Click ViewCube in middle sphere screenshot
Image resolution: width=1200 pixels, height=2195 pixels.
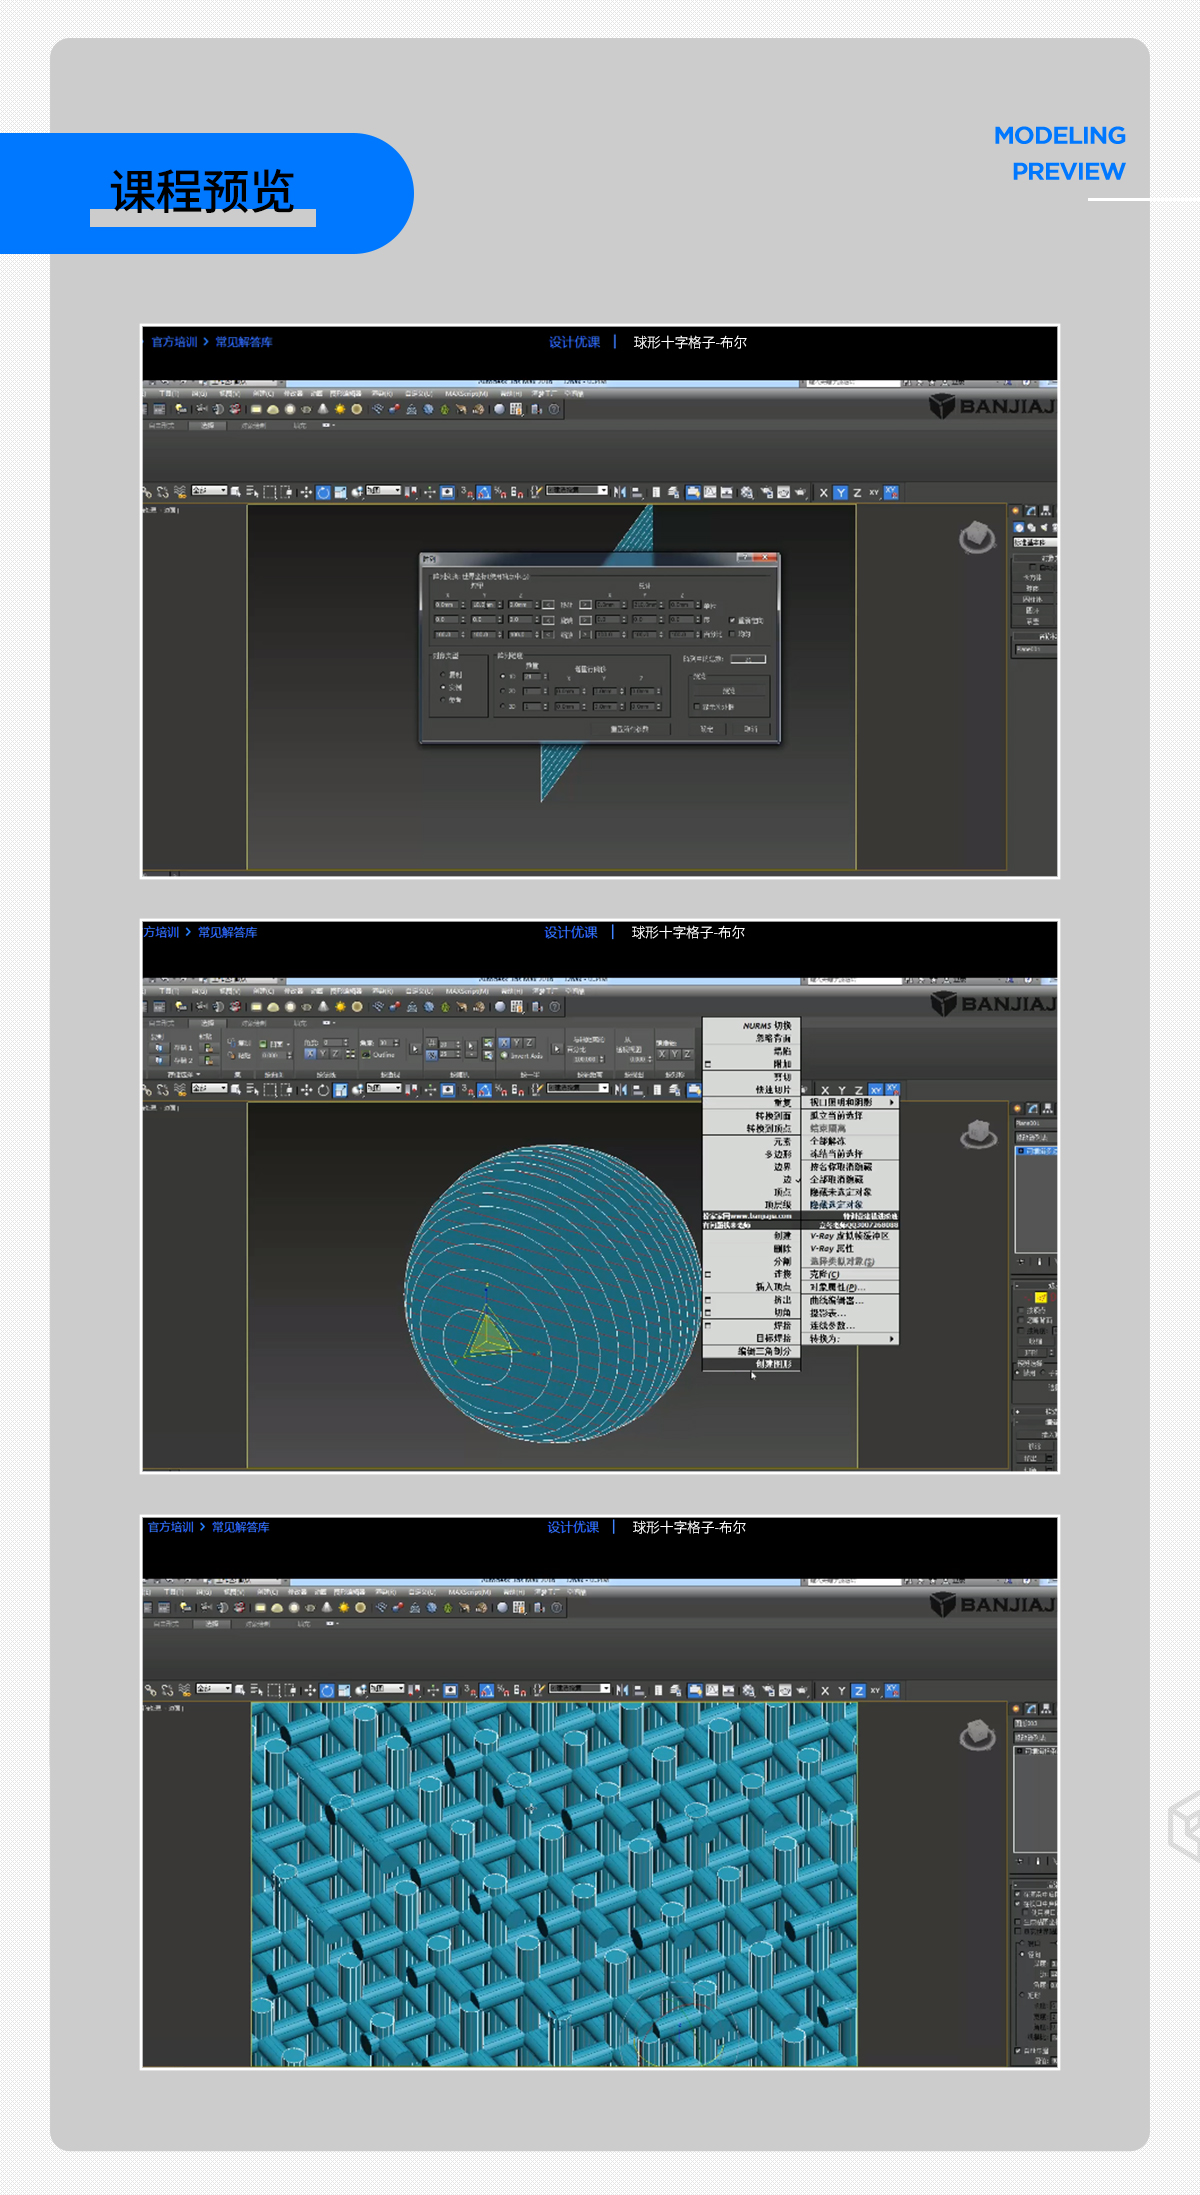coord(978,1134)
